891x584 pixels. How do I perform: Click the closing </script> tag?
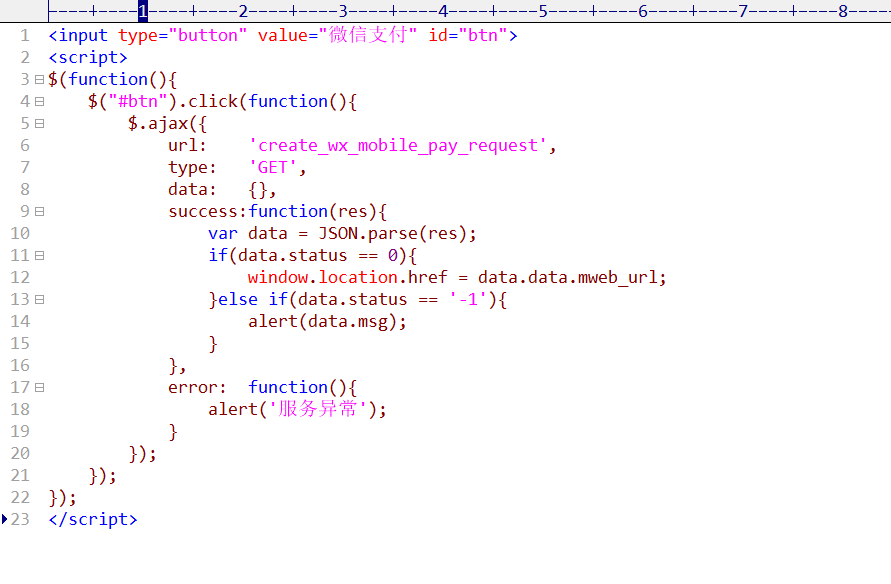point(93,519)
